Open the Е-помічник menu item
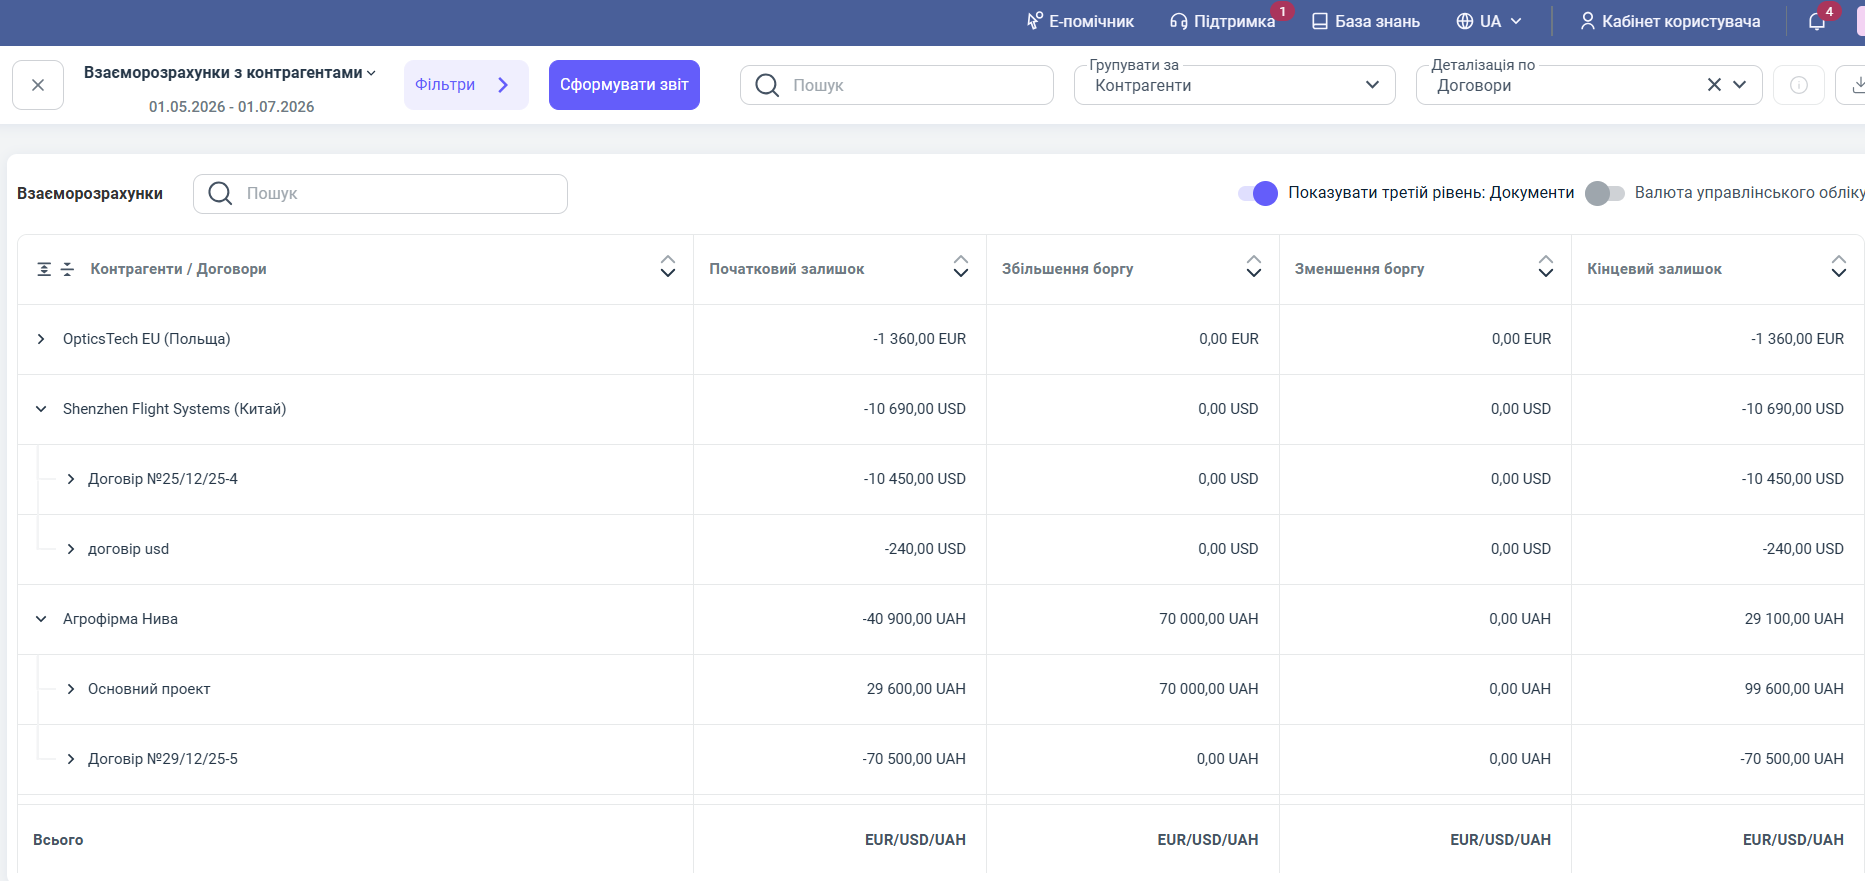The image size is (1865, 881). tap(1080, 21)
